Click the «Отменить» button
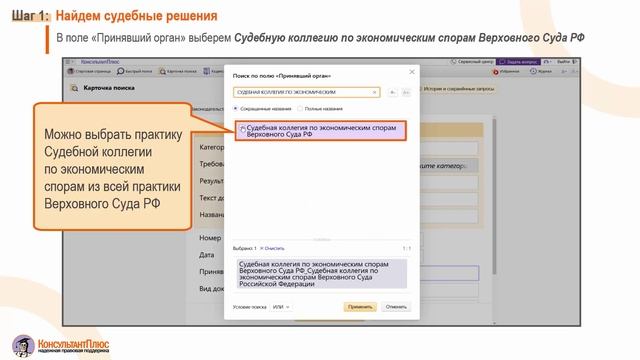Image resolution: width=640 pixels, height=360 pixels. pyautogui.click(x=396, y=307)
